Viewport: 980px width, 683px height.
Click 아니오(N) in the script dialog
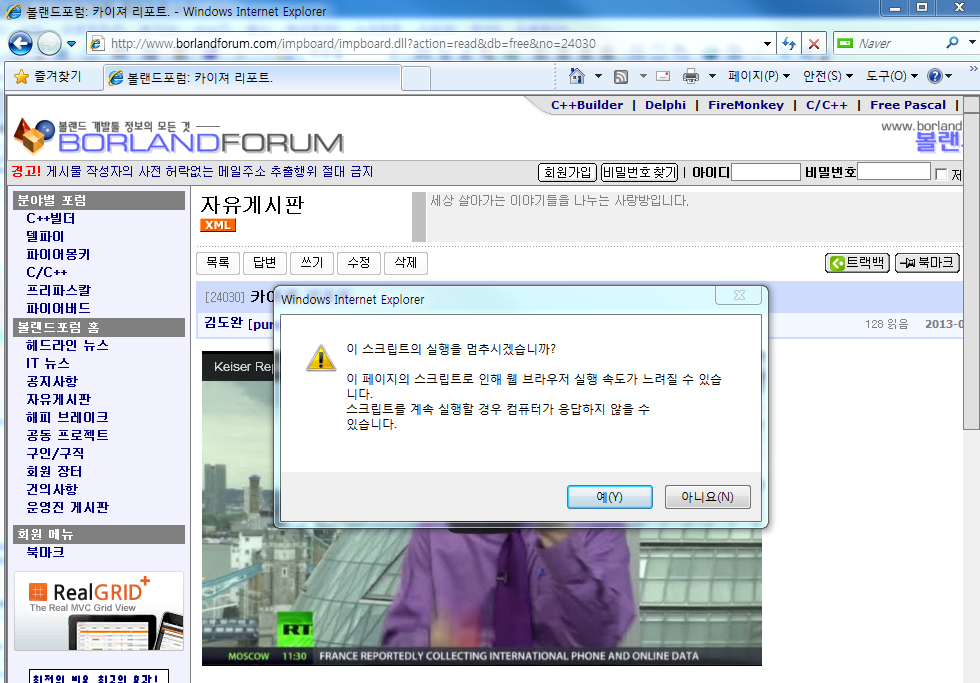coord(707,497)
